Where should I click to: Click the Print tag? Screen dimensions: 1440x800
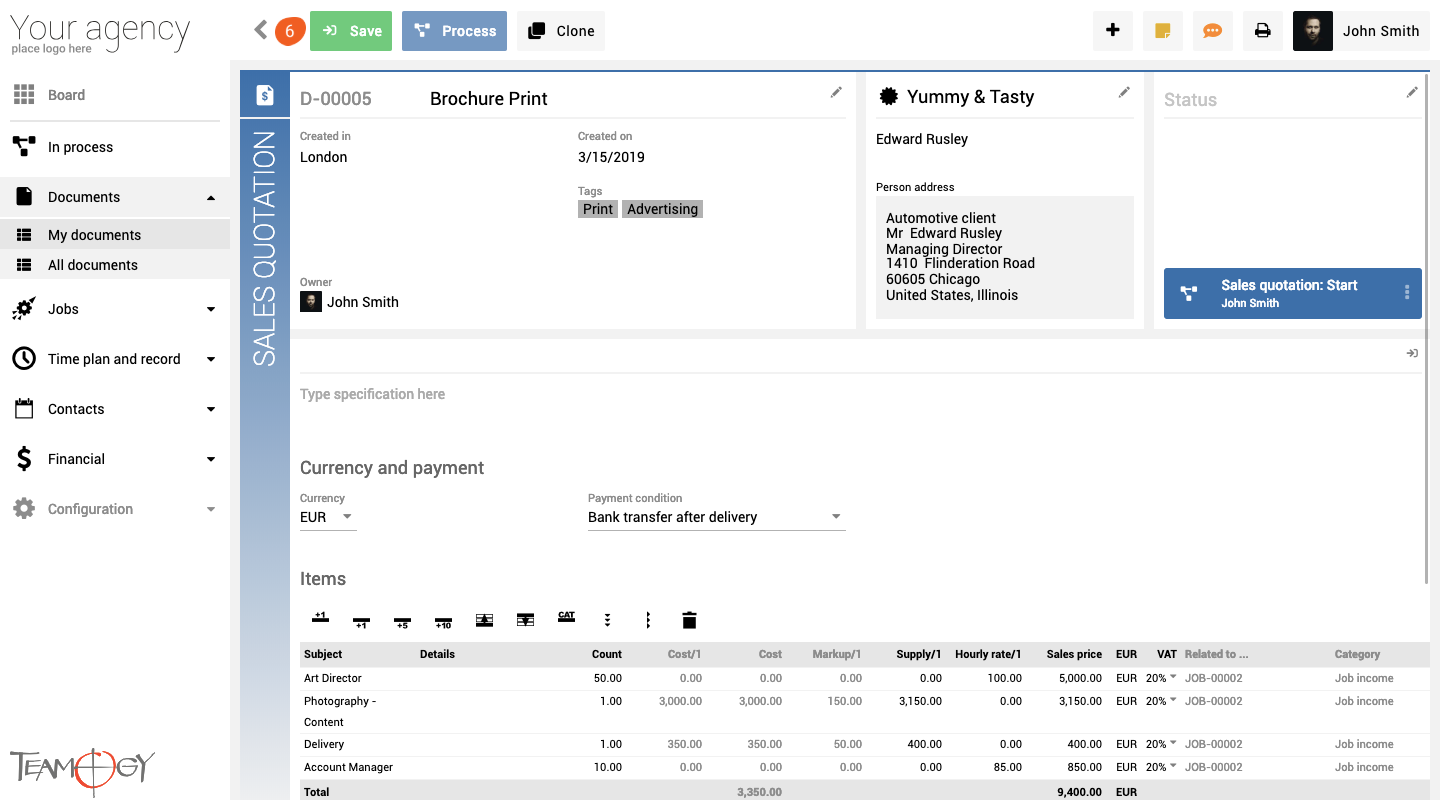(x=598, y=209)
